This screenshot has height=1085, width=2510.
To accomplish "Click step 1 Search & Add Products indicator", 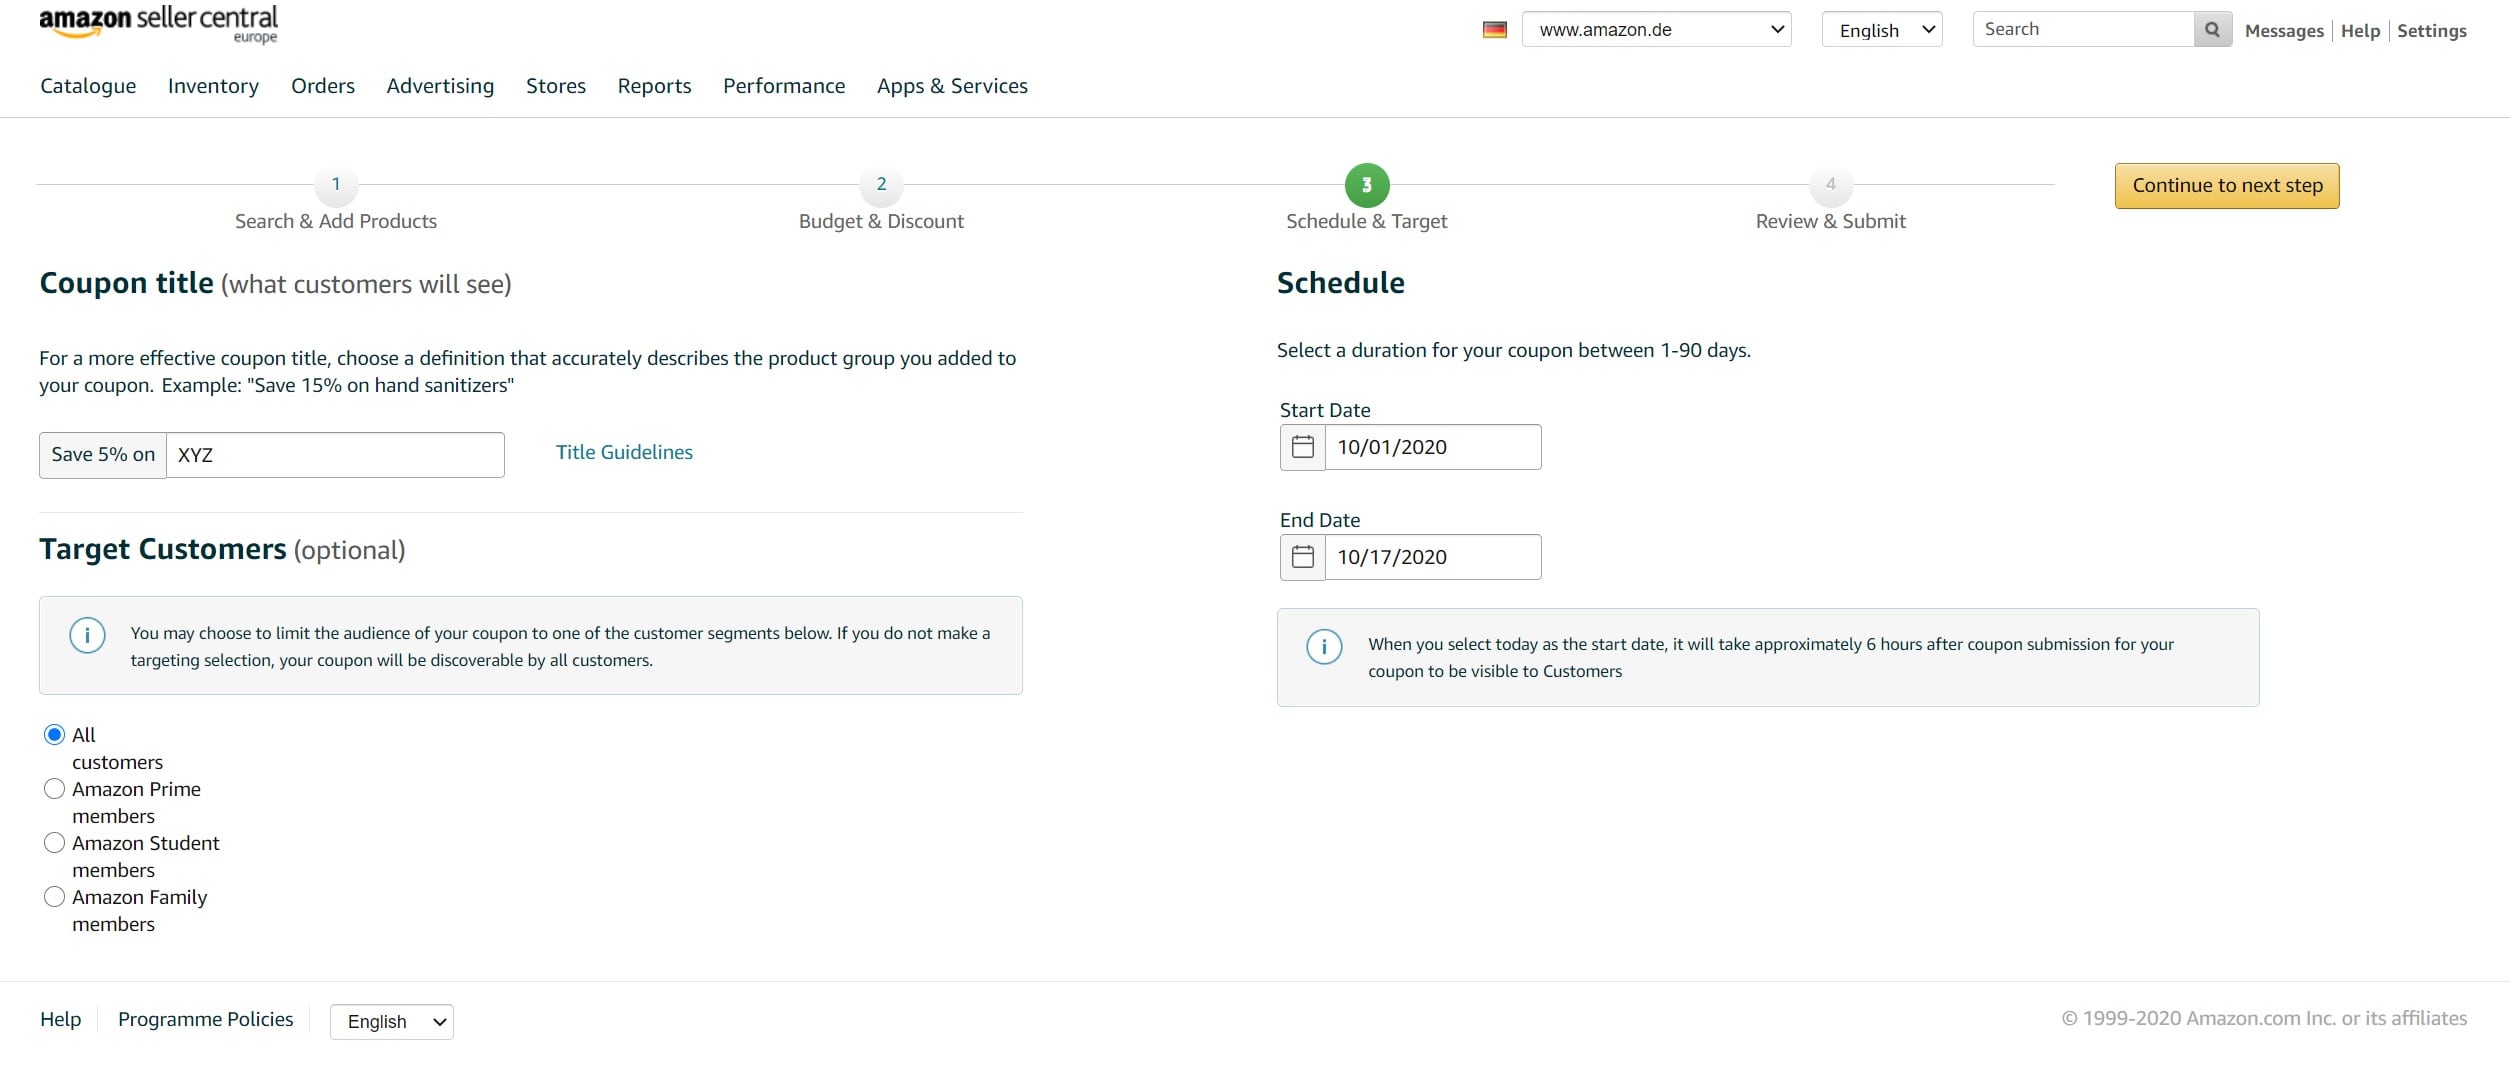I will pyautogui.click(x=336, y=185).
